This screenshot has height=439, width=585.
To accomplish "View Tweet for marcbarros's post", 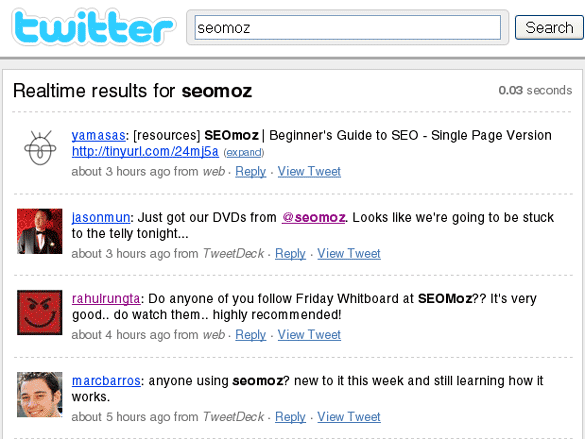I will (x=349, y=417).
